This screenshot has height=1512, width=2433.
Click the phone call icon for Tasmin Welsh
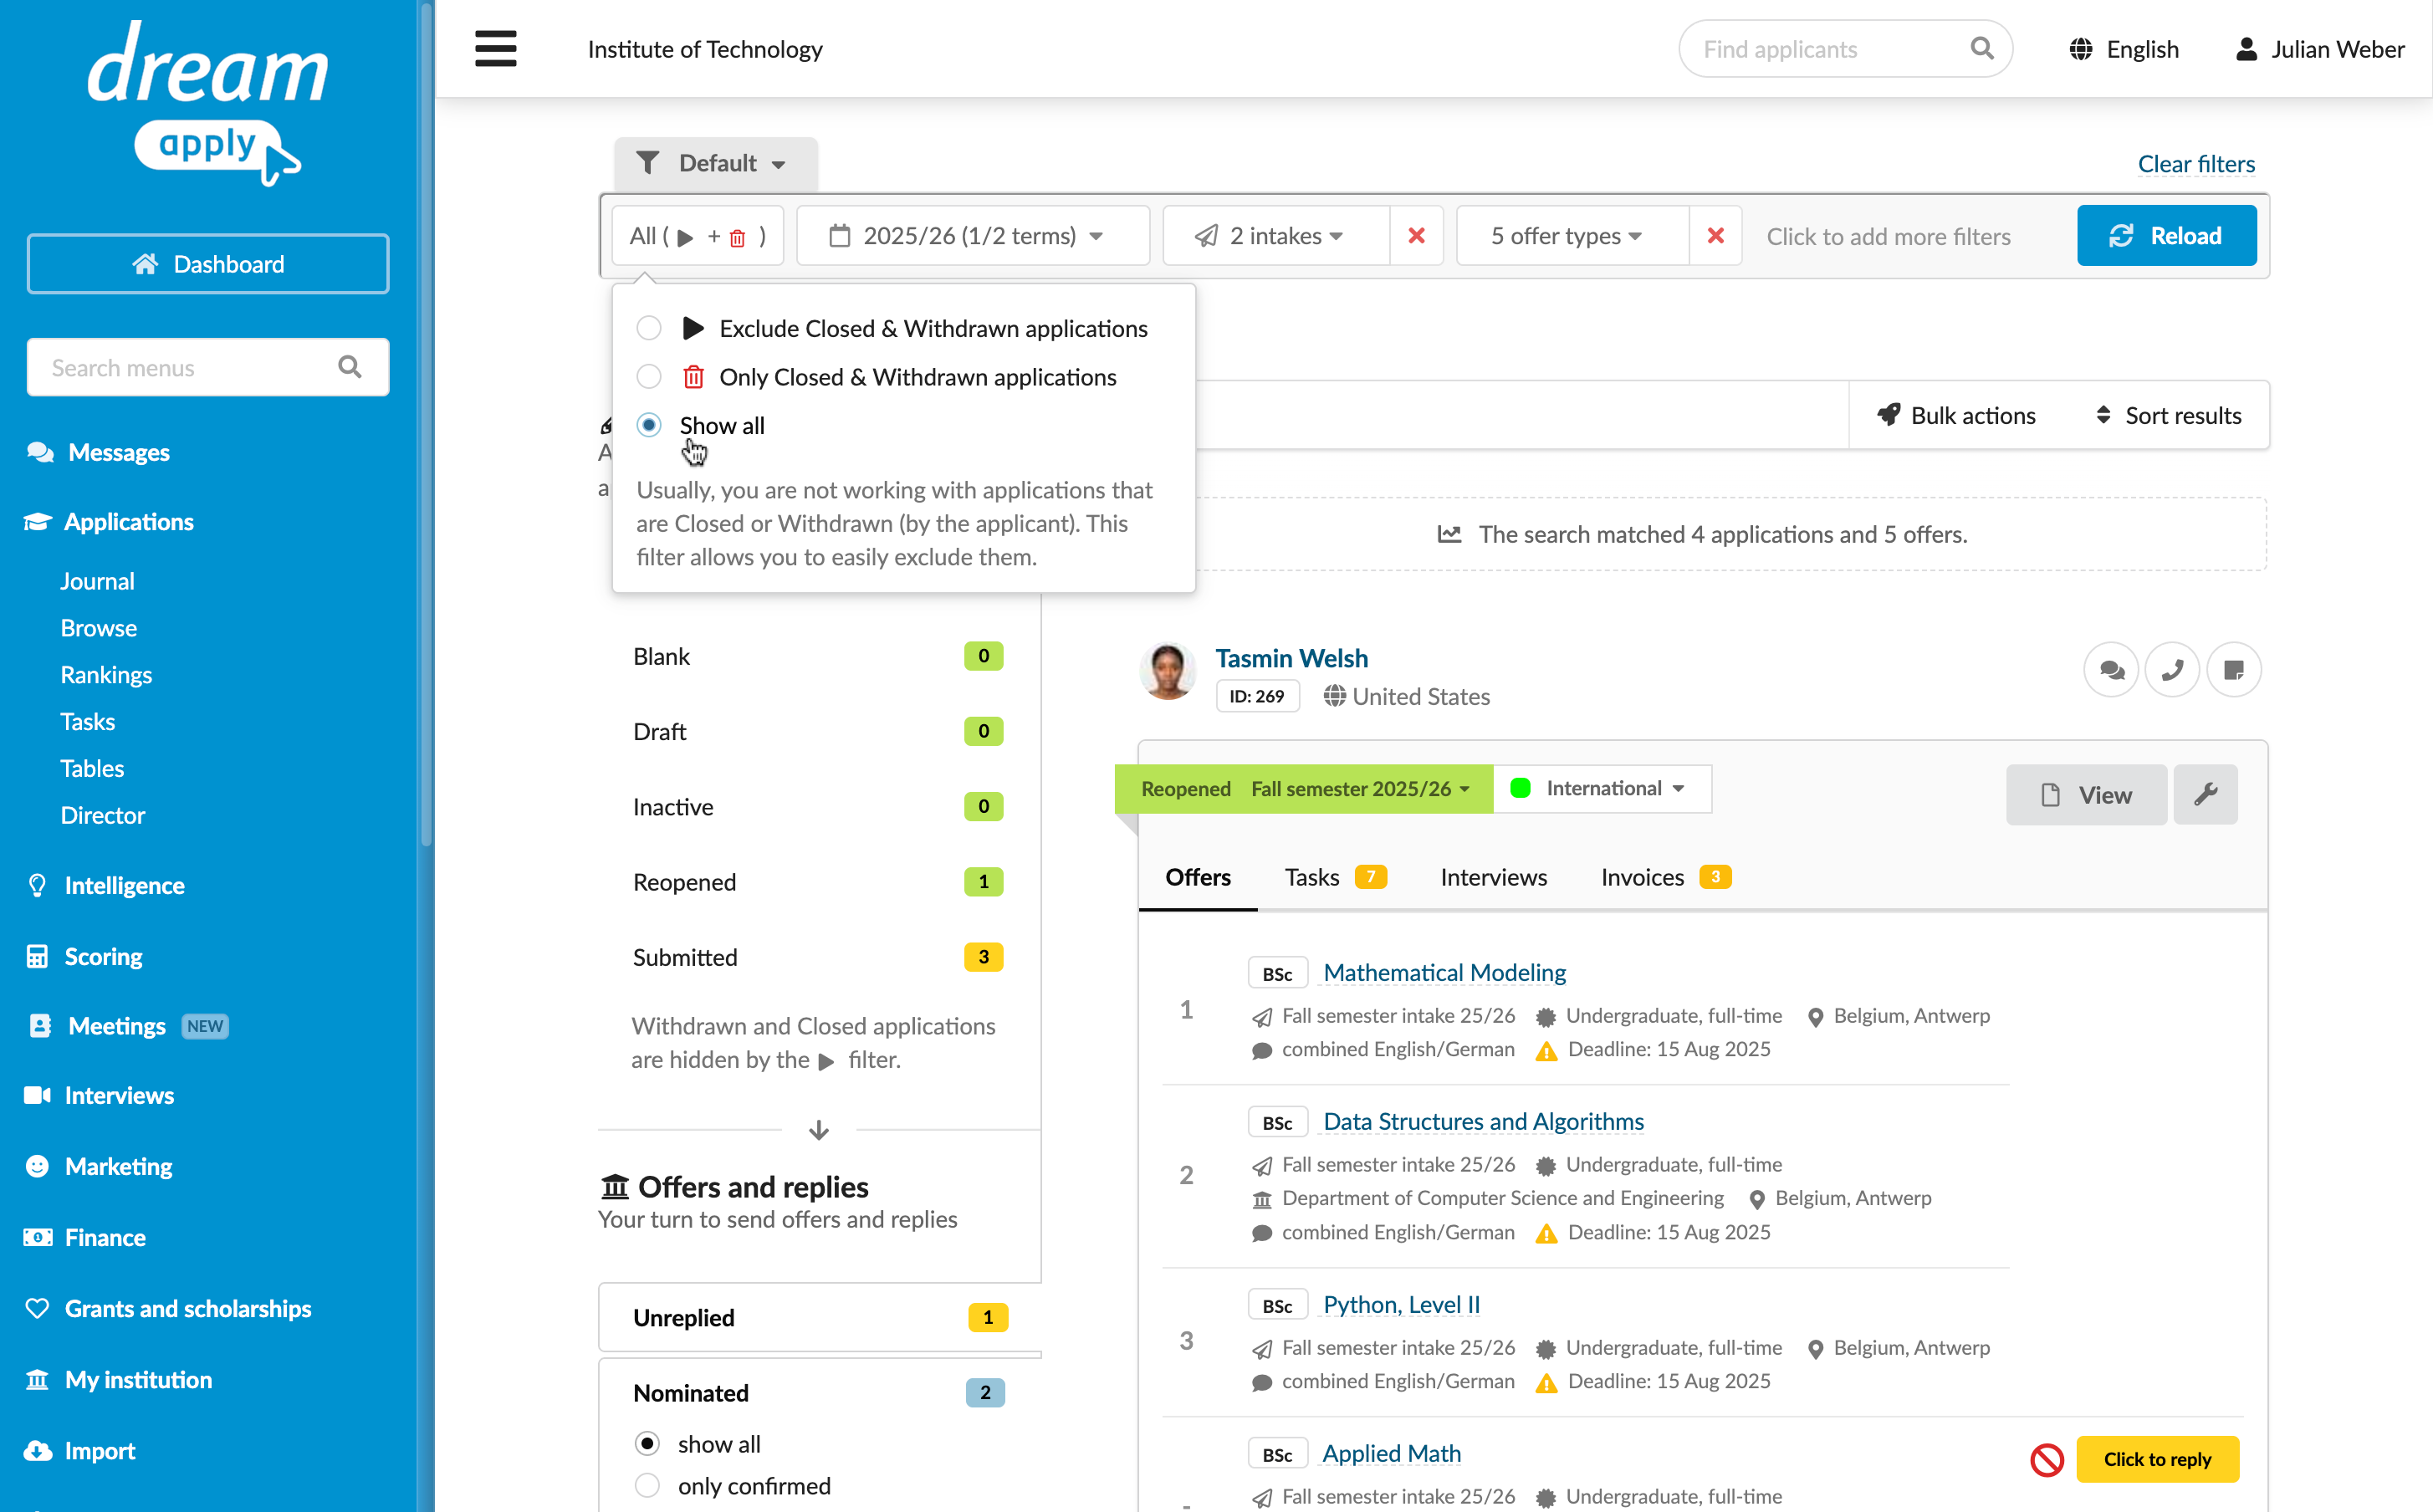click(x=2172, y=670)
